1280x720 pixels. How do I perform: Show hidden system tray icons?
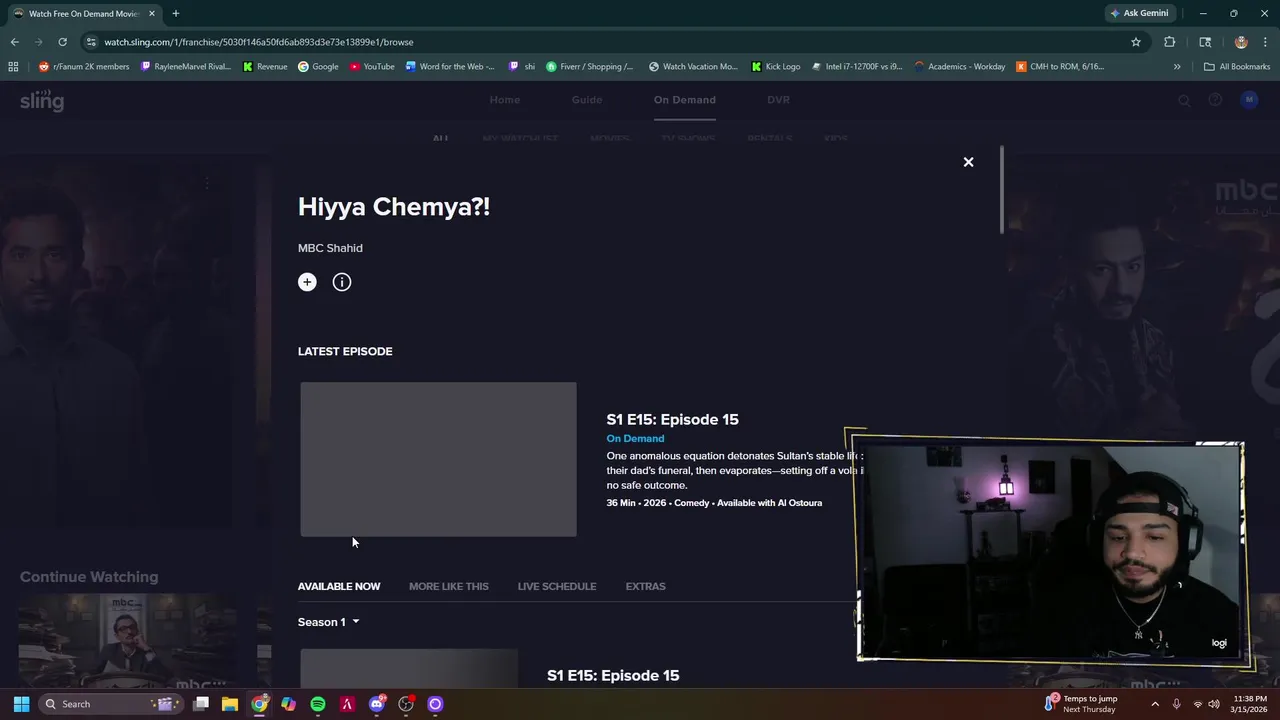(1155, 704)
